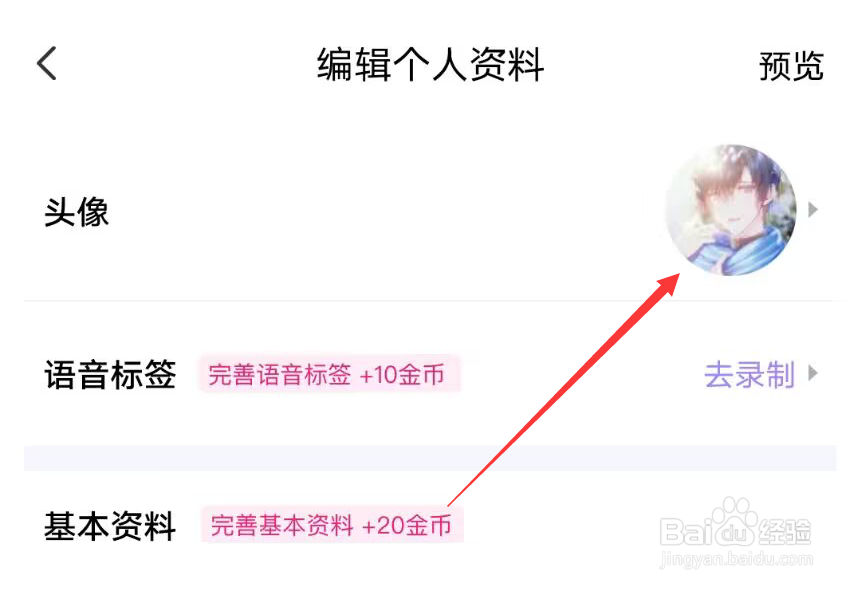Tap the 完善语音标签 +10金币 badge
Screen dimensions: 860x589
(x=329, y=375)
